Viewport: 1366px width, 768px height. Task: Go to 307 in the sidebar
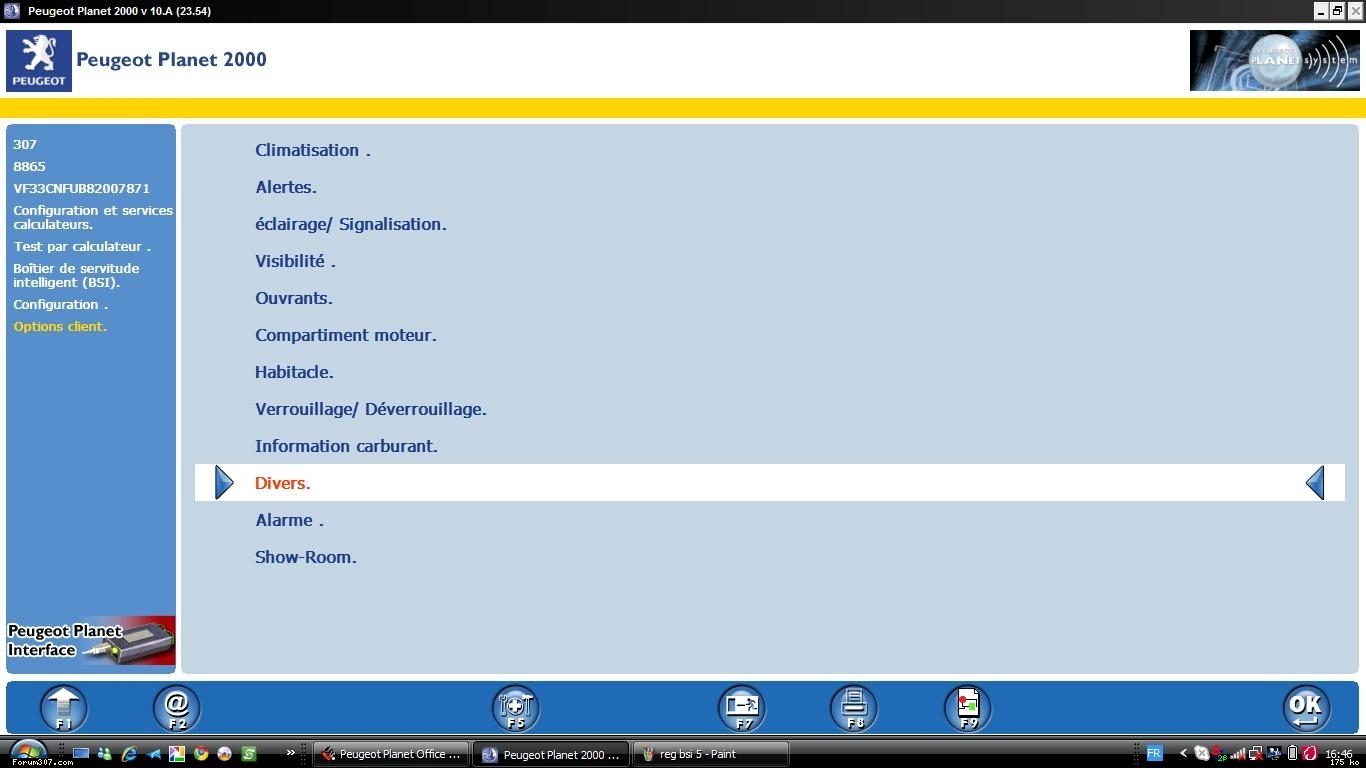click(25, 144)
